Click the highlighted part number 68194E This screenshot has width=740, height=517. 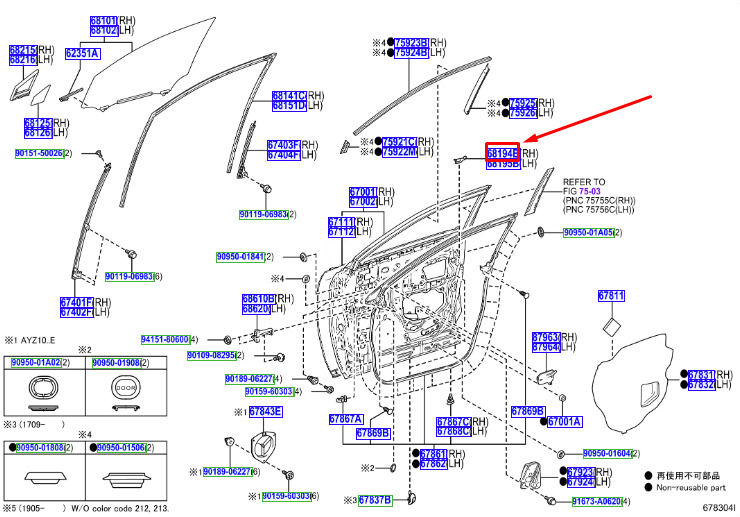(x=503, y=153)
